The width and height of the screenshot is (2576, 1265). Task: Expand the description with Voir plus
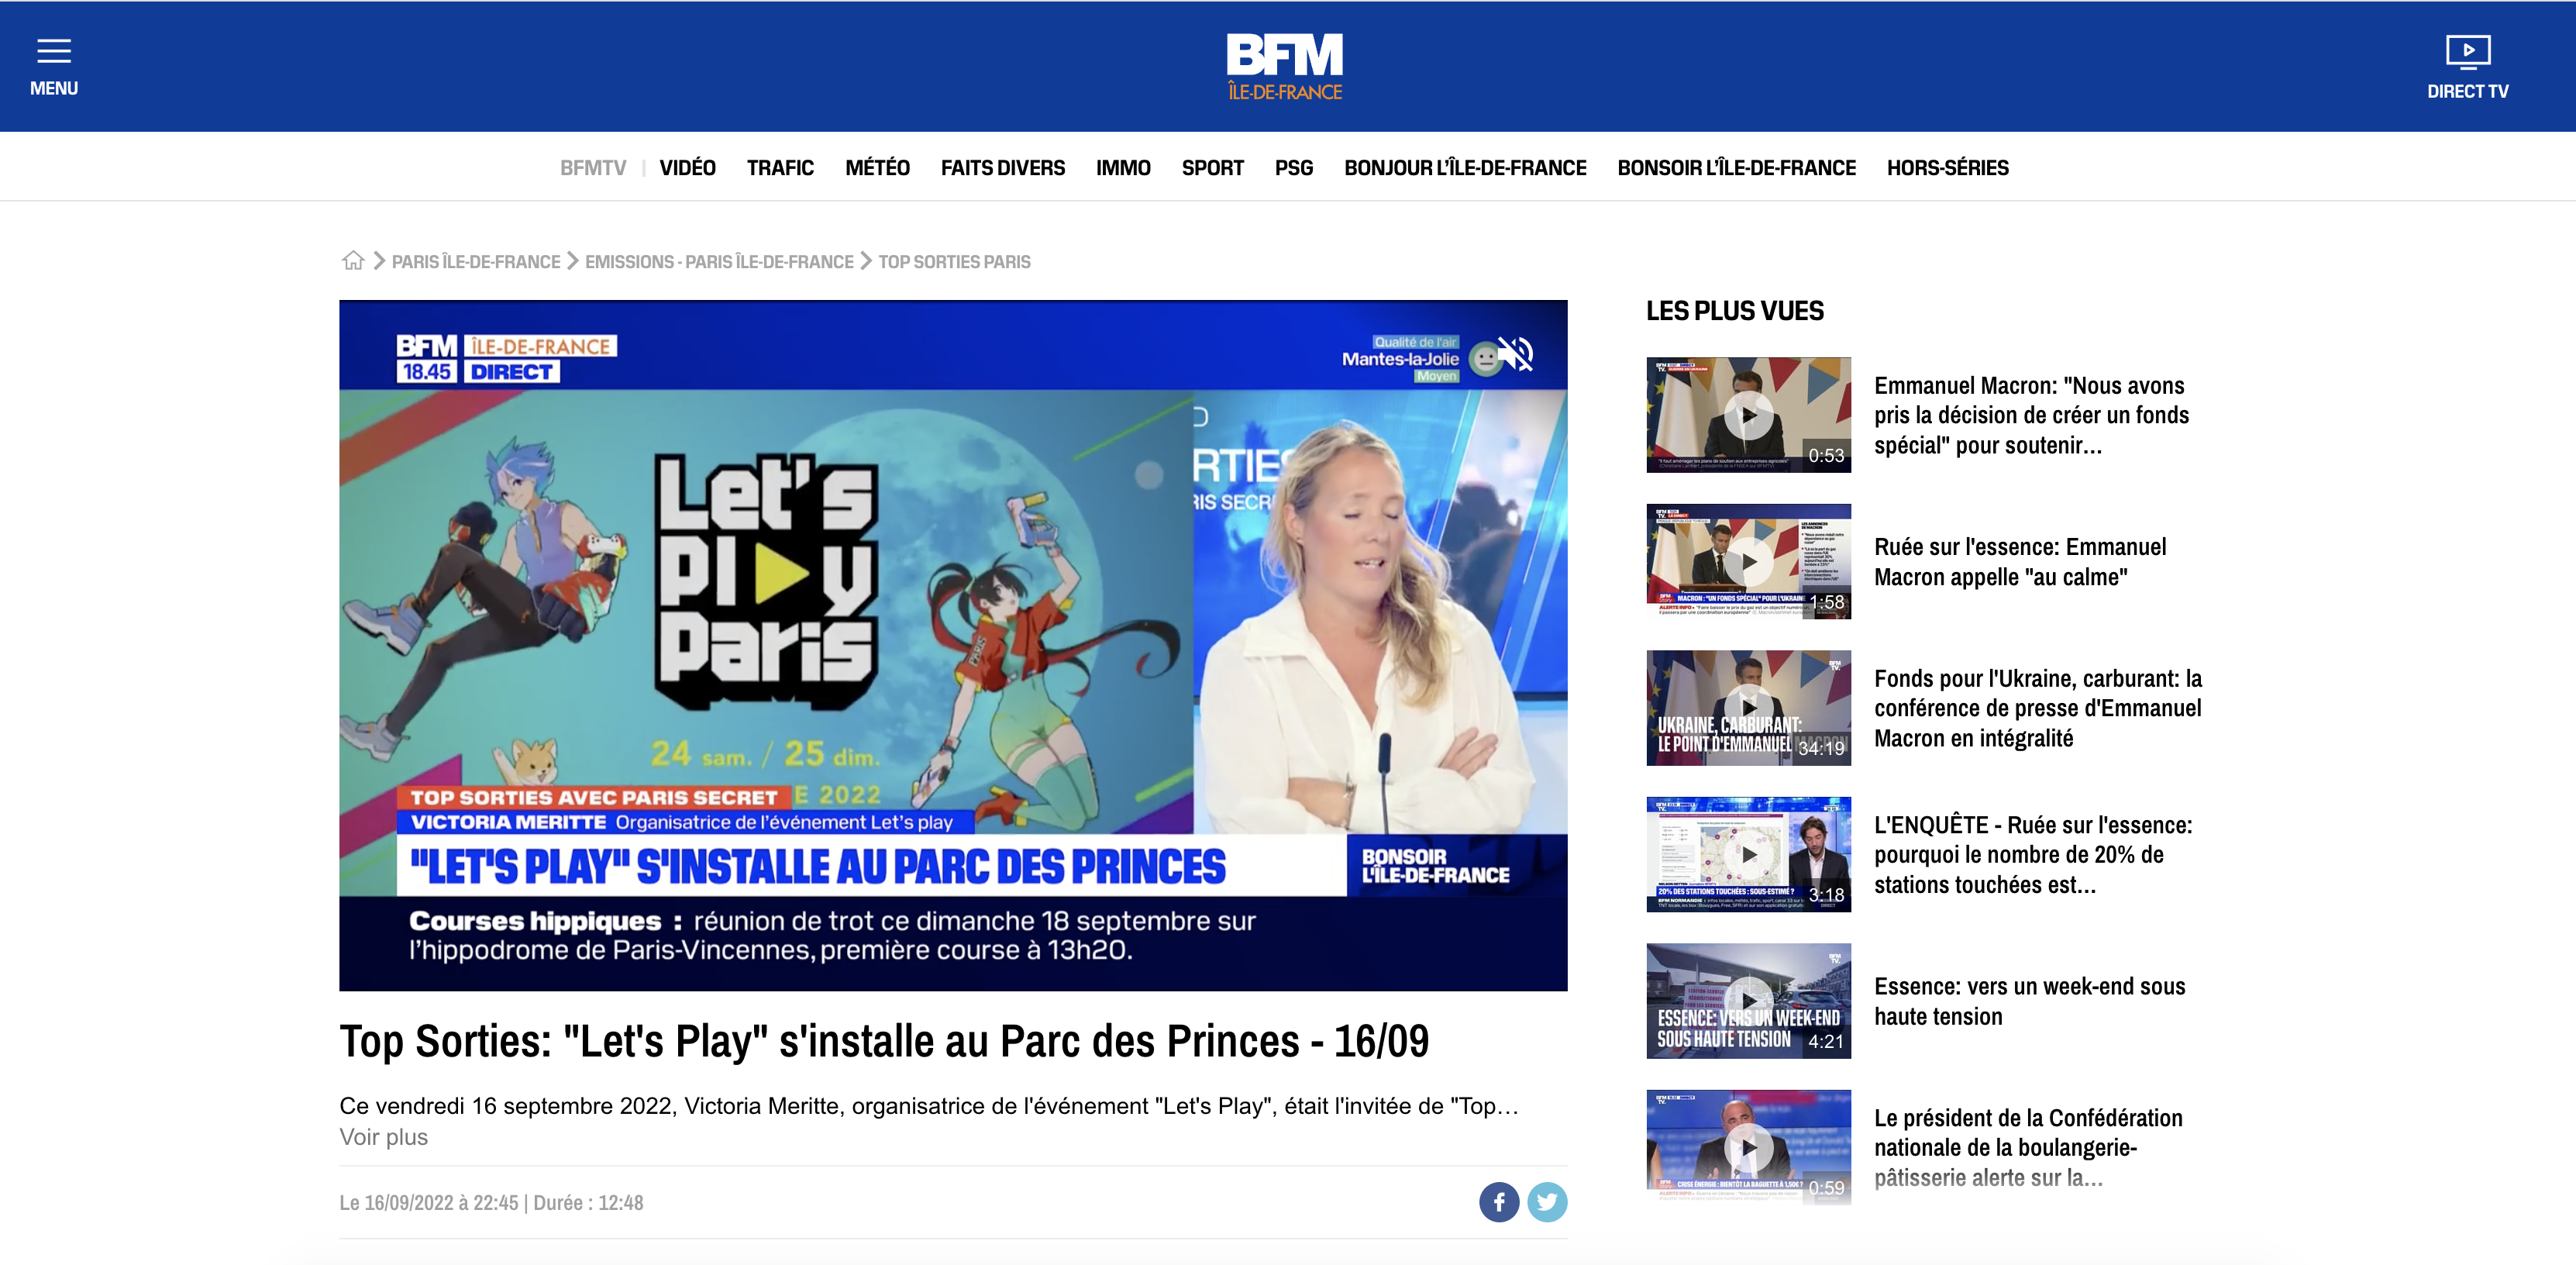(x=383, y=1137)
